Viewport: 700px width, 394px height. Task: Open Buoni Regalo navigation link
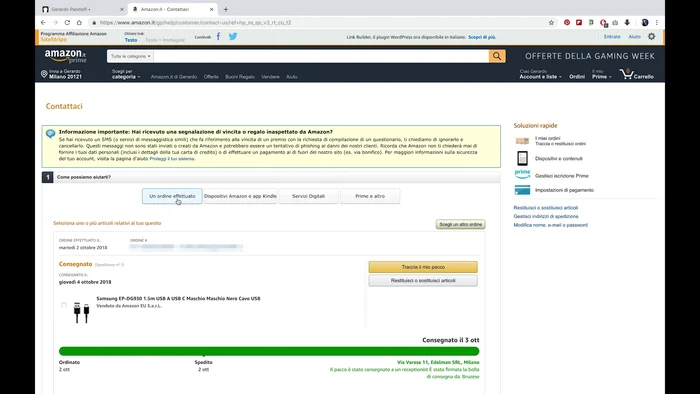click(x=240, y=77)
